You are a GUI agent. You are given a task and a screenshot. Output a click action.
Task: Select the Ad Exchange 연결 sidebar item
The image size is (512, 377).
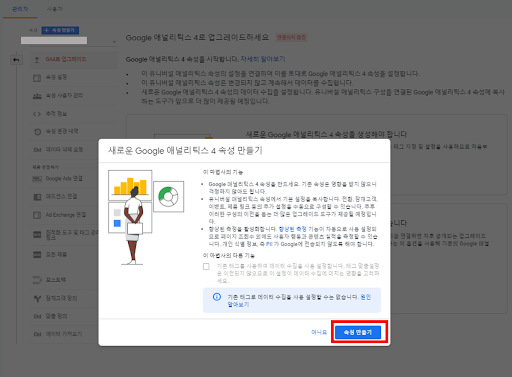click(x=65, y=215)
